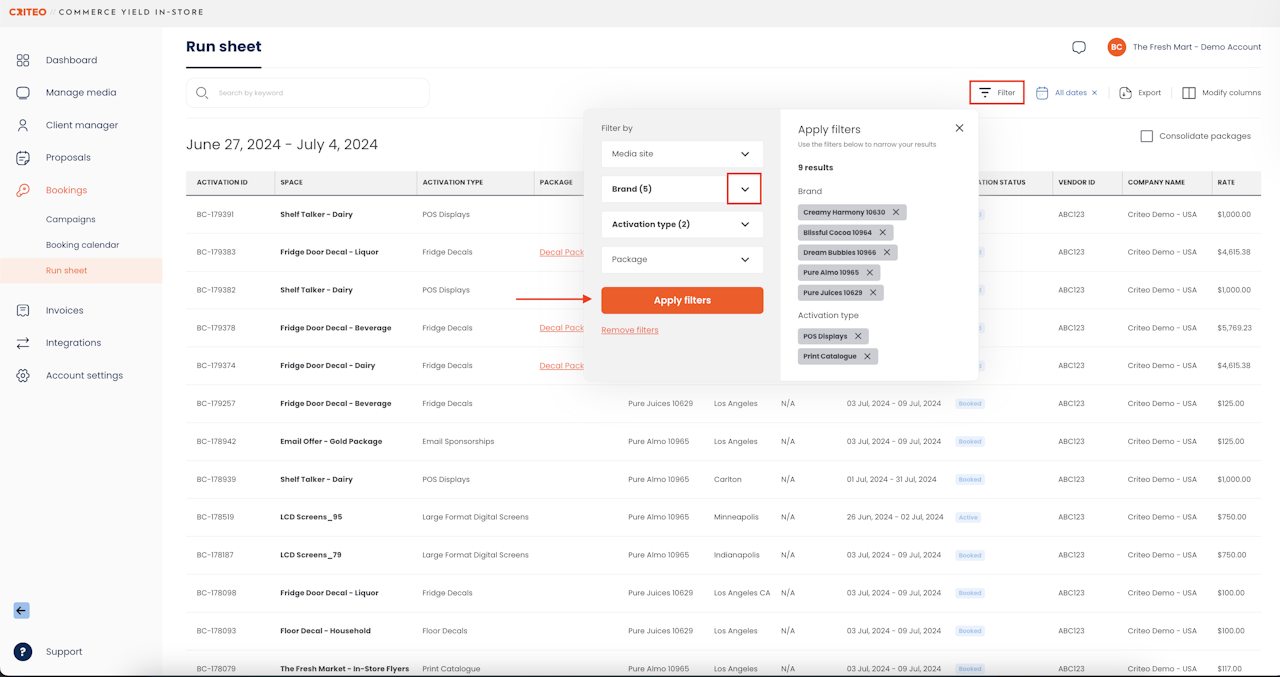Click the Minneapolis location cell

coord(736,517)
